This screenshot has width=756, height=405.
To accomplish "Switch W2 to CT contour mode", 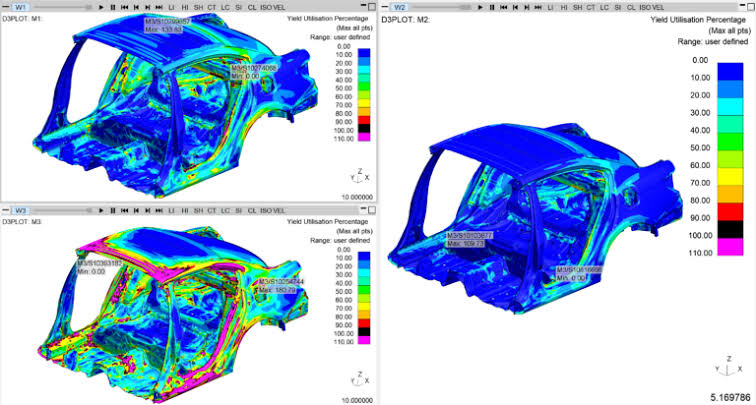I will tap(591, 7).
